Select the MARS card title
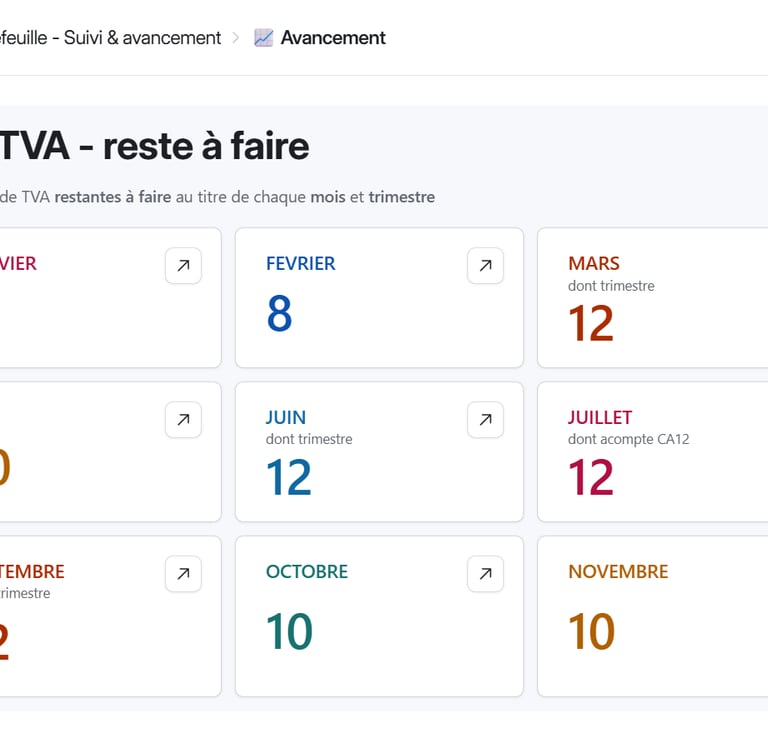Image resolution: width=768 pixels, height=743 pixels. pos(594,264)
